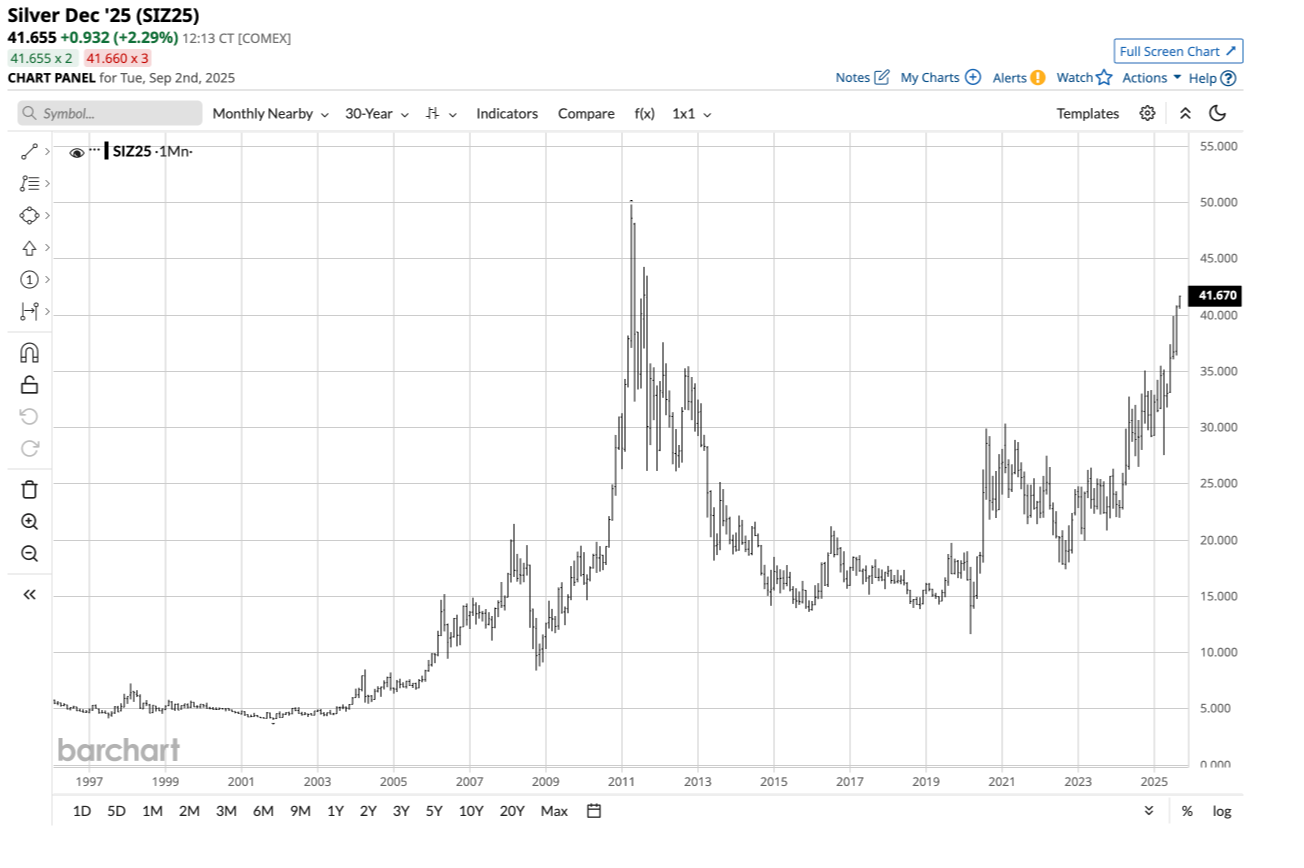
Task: Expand Fibonacci tool submenu arrow
Action: coord(47,183)
